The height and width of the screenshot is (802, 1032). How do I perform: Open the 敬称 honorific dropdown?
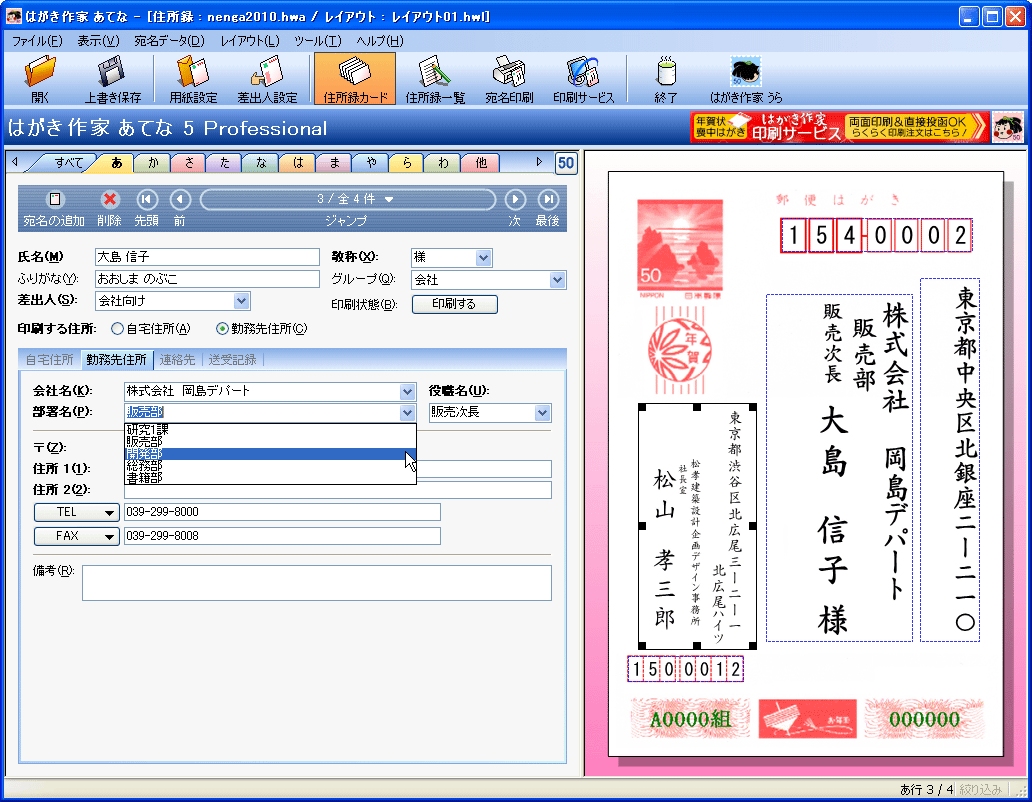pyautogui.click(x=484, y=258)
